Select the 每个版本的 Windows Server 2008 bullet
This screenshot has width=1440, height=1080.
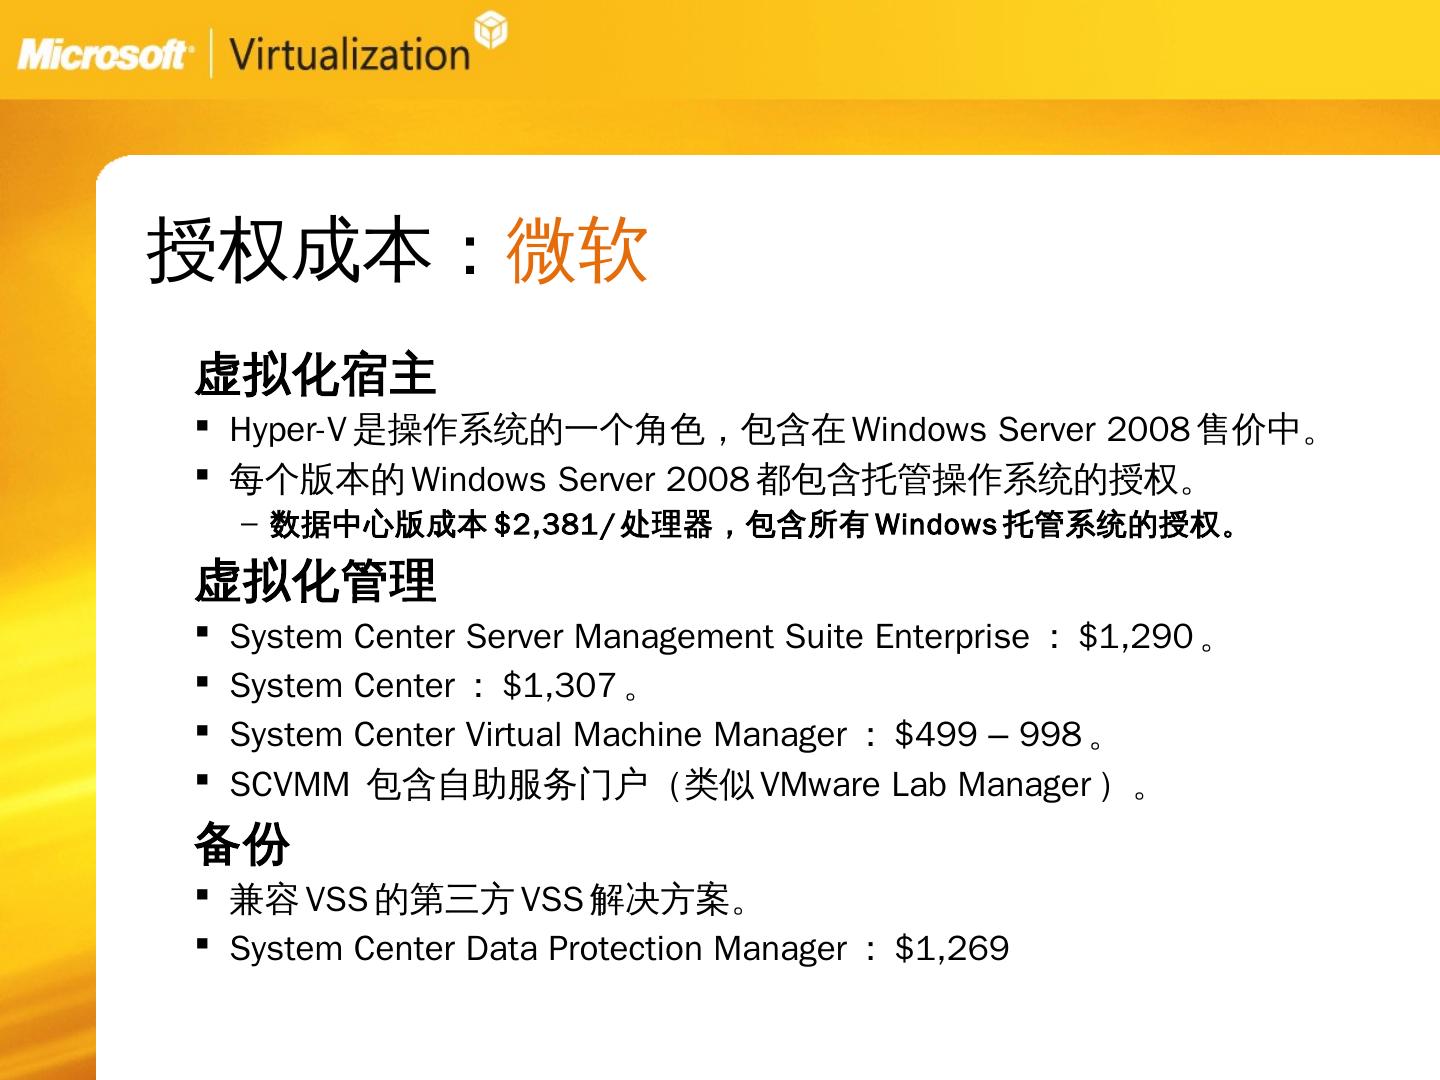coord(713,480)
